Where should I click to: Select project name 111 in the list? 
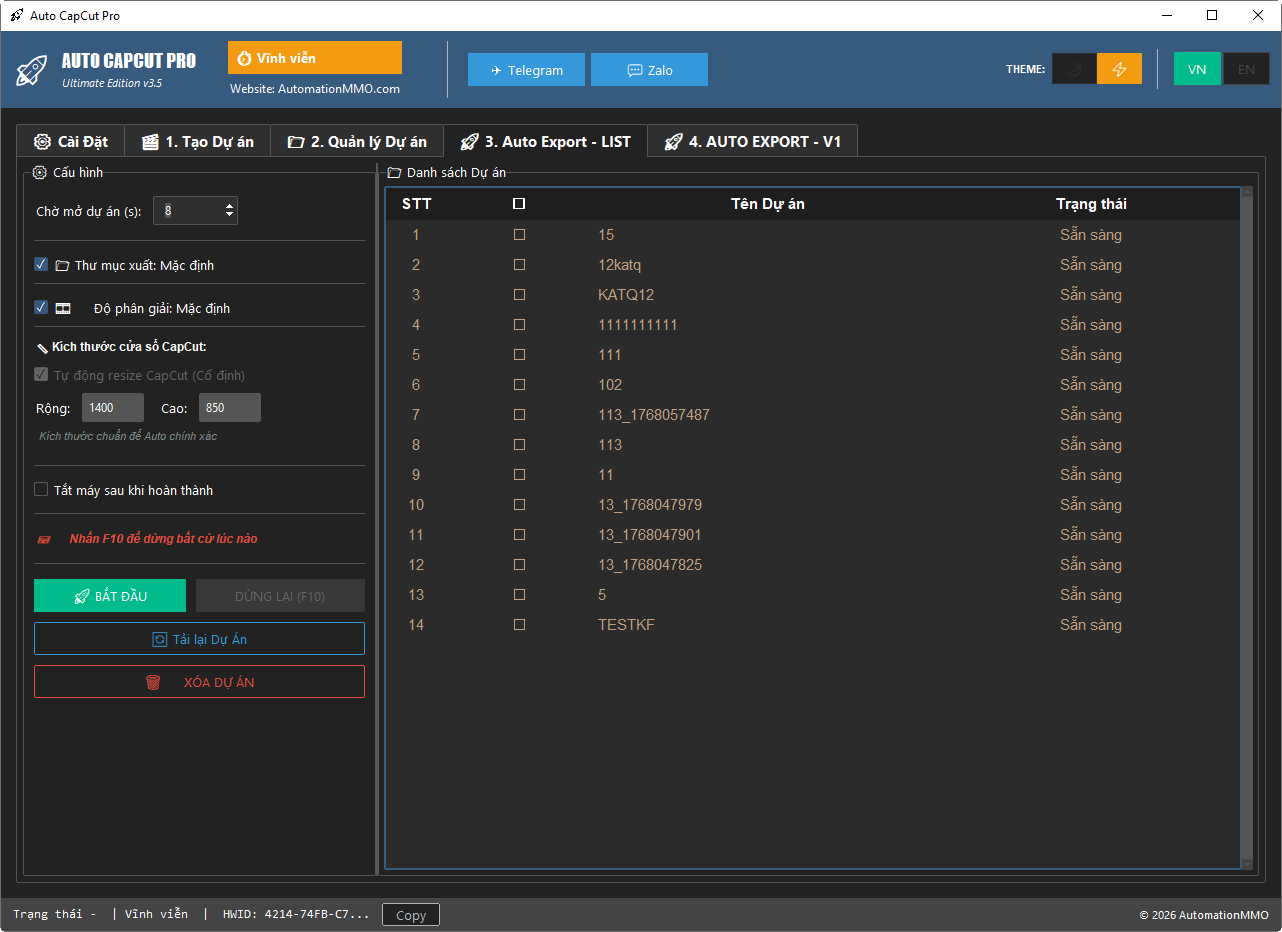610,355
